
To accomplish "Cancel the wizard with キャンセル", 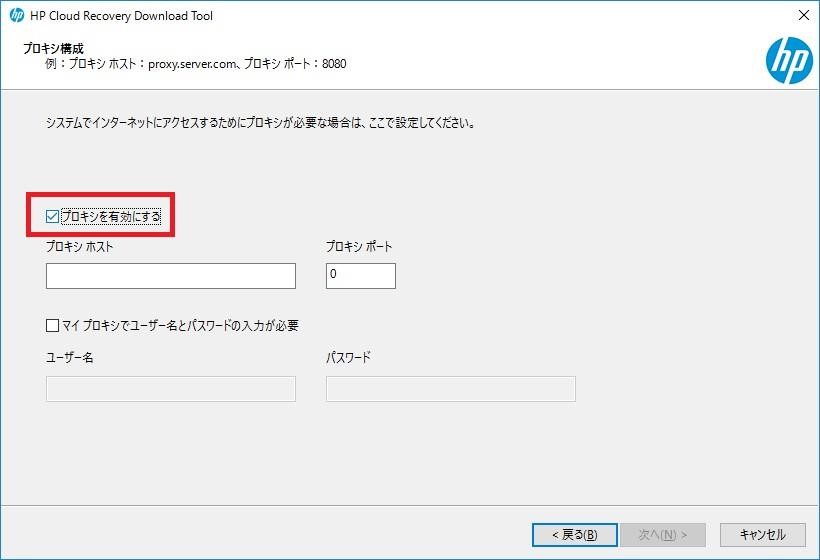I will point(763,535).
